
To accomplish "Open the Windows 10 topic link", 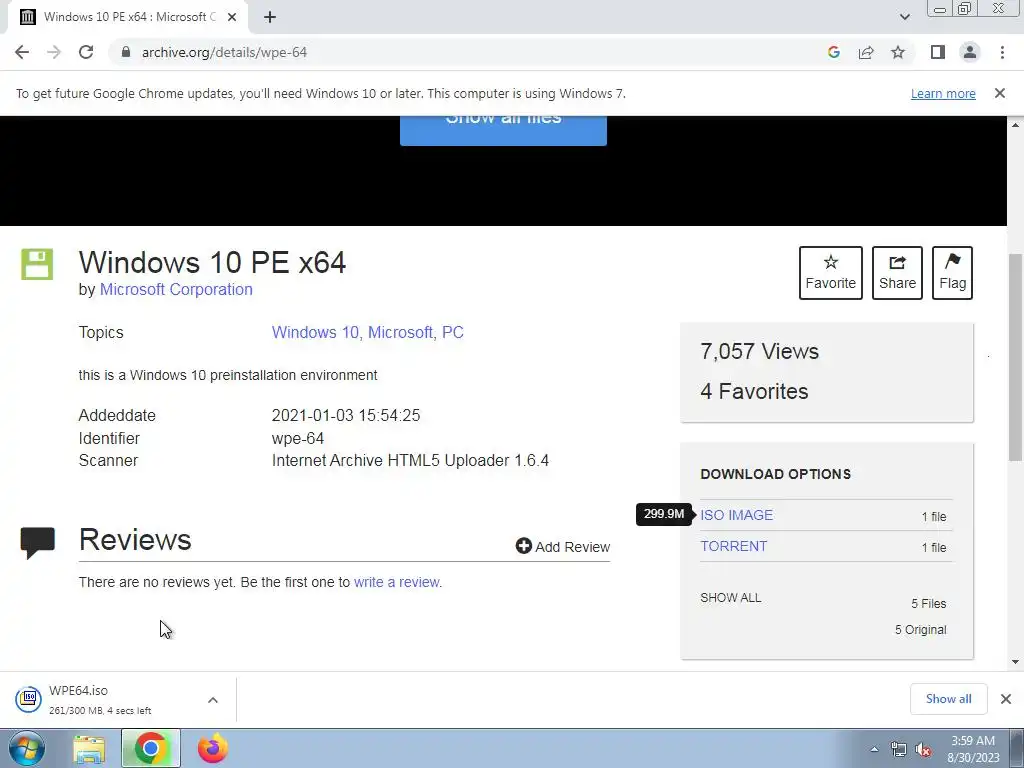I will (317, 332).
